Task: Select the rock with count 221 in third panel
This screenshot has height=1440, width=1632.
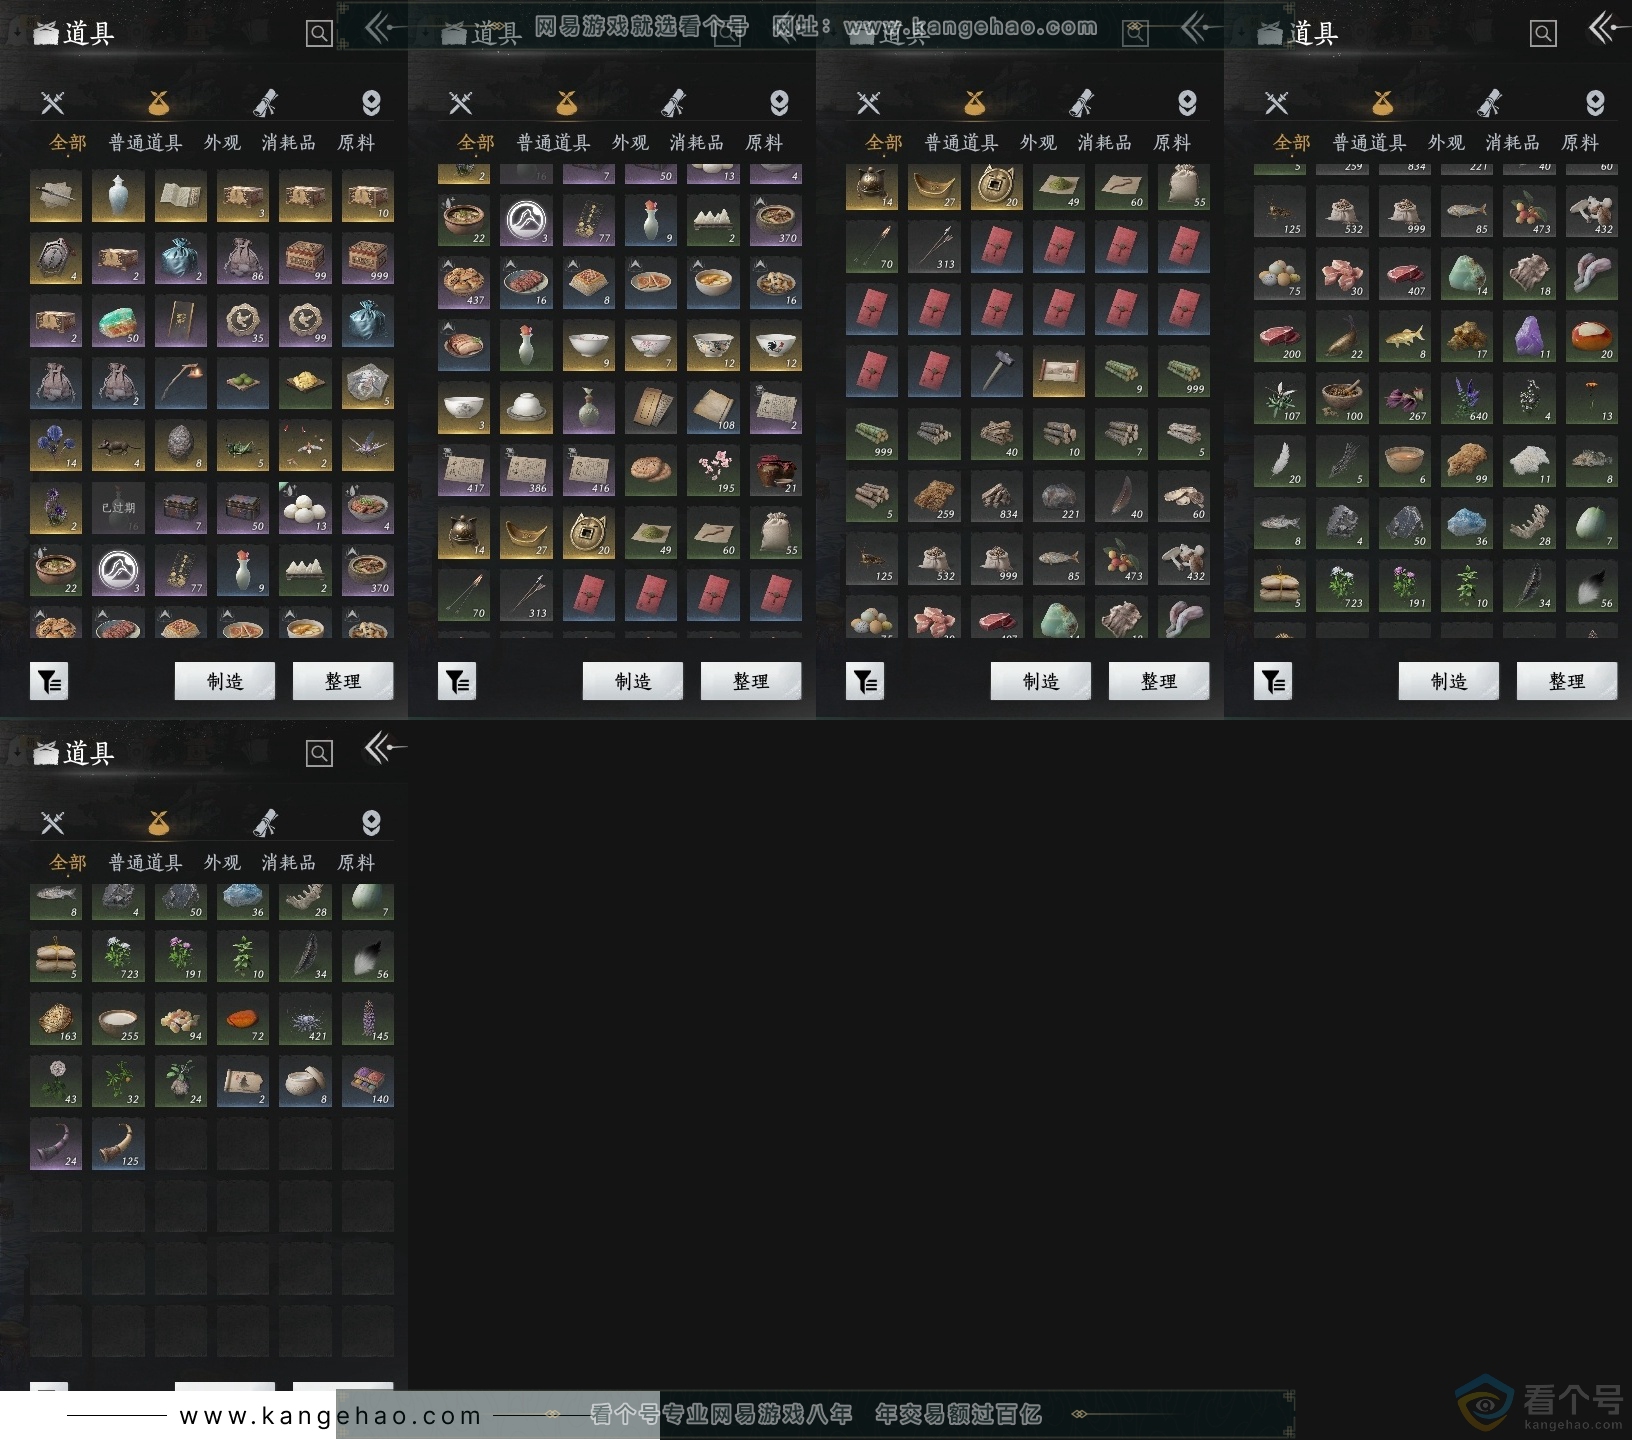Action: 1059,496
